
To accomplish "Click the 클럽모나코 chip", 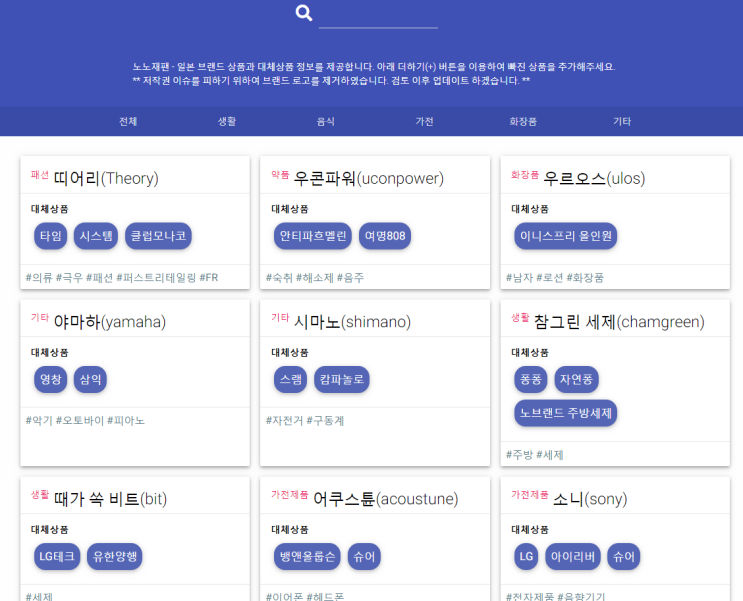I will click(158, 236).
